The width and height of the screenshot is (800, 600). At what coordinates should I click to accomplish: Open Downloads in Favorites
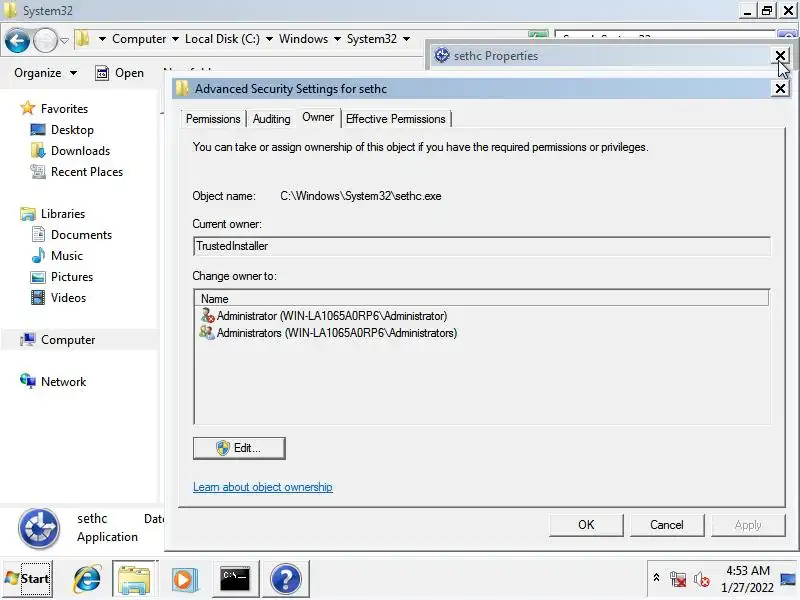[x=81, y=151]
